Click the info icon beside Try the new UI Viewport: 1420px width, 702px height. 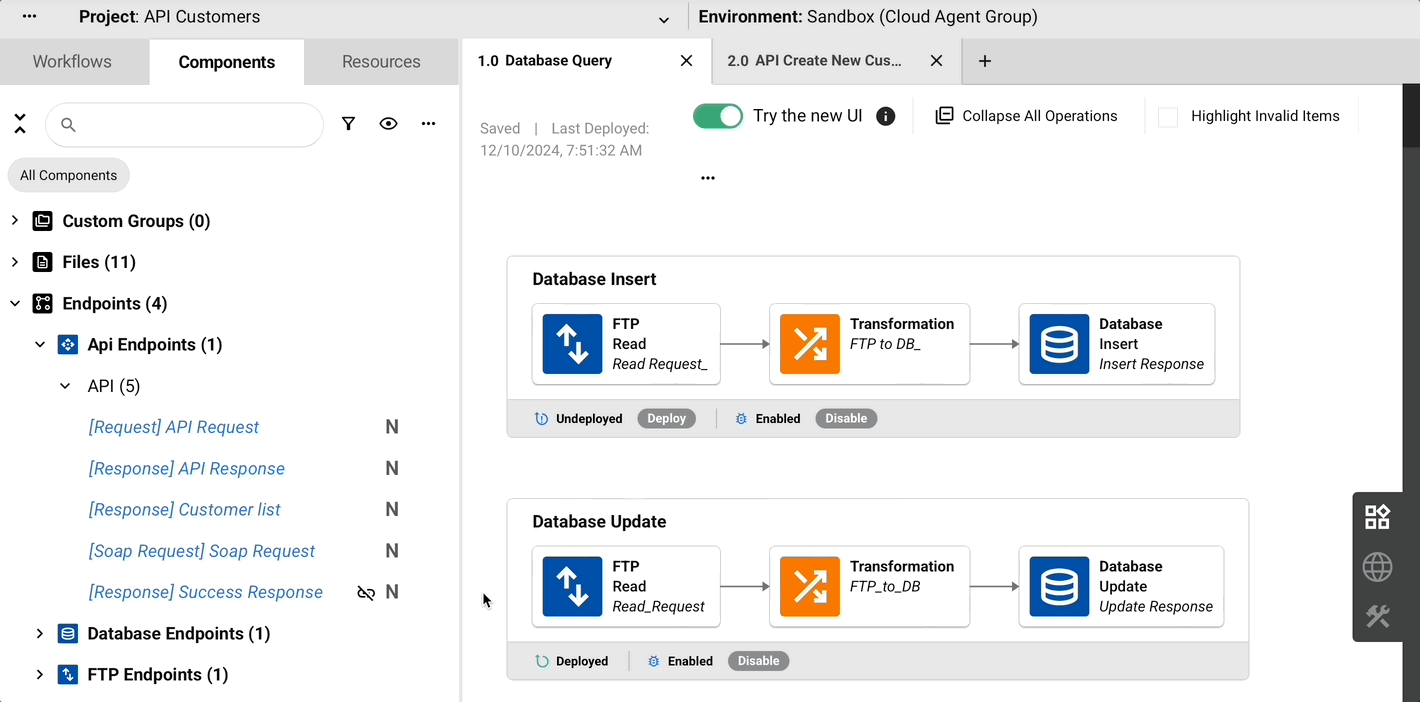[885, 116]
